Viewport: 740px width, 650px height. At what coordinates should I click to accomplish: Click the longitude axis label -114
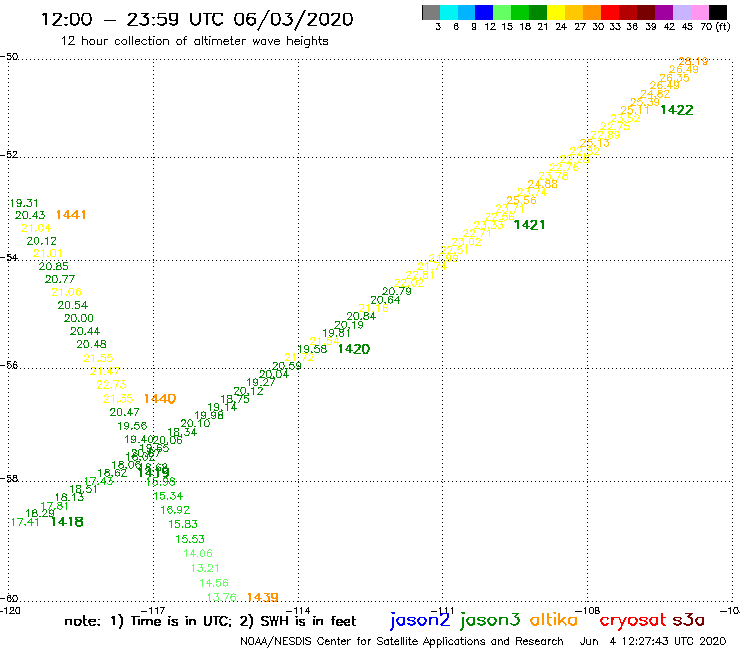300,610
